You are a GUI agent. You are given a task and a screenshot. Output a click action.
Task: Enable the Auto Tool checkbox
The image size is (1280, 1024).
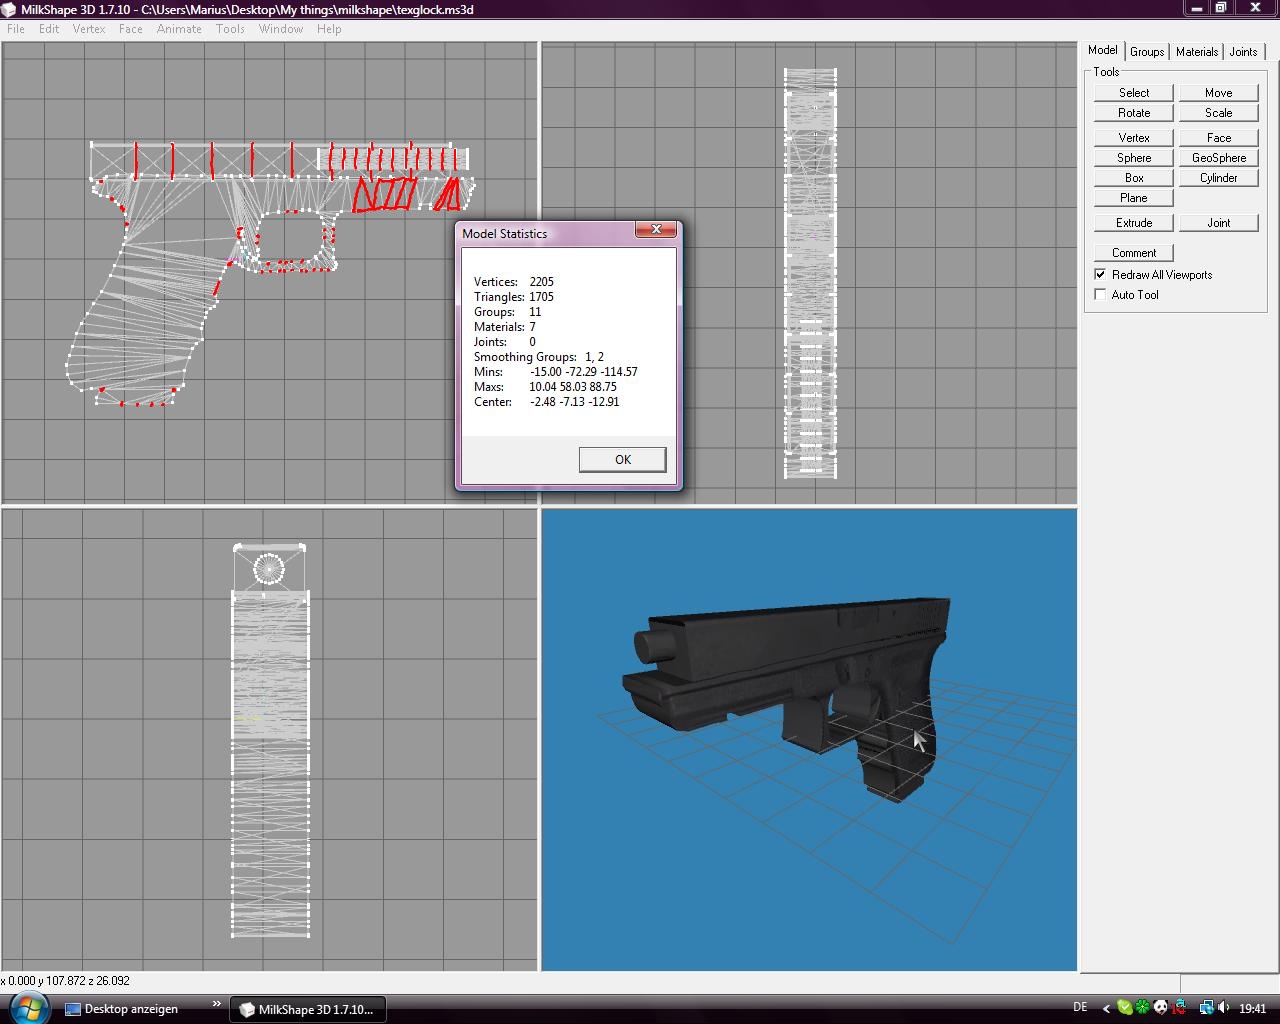tap(1101, 295)
